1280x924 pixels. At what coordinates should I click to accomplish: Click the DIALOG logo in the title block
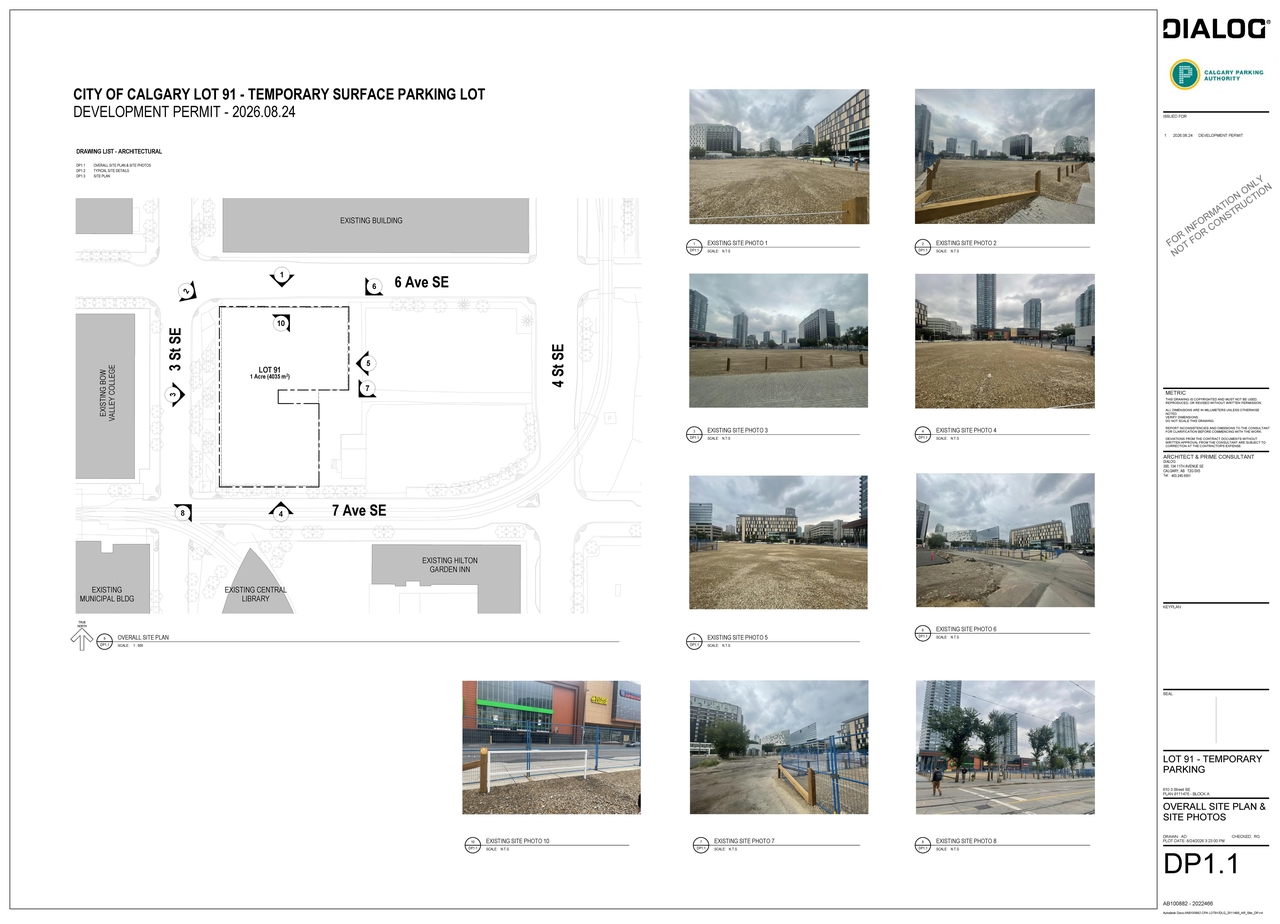[1215, 29]
